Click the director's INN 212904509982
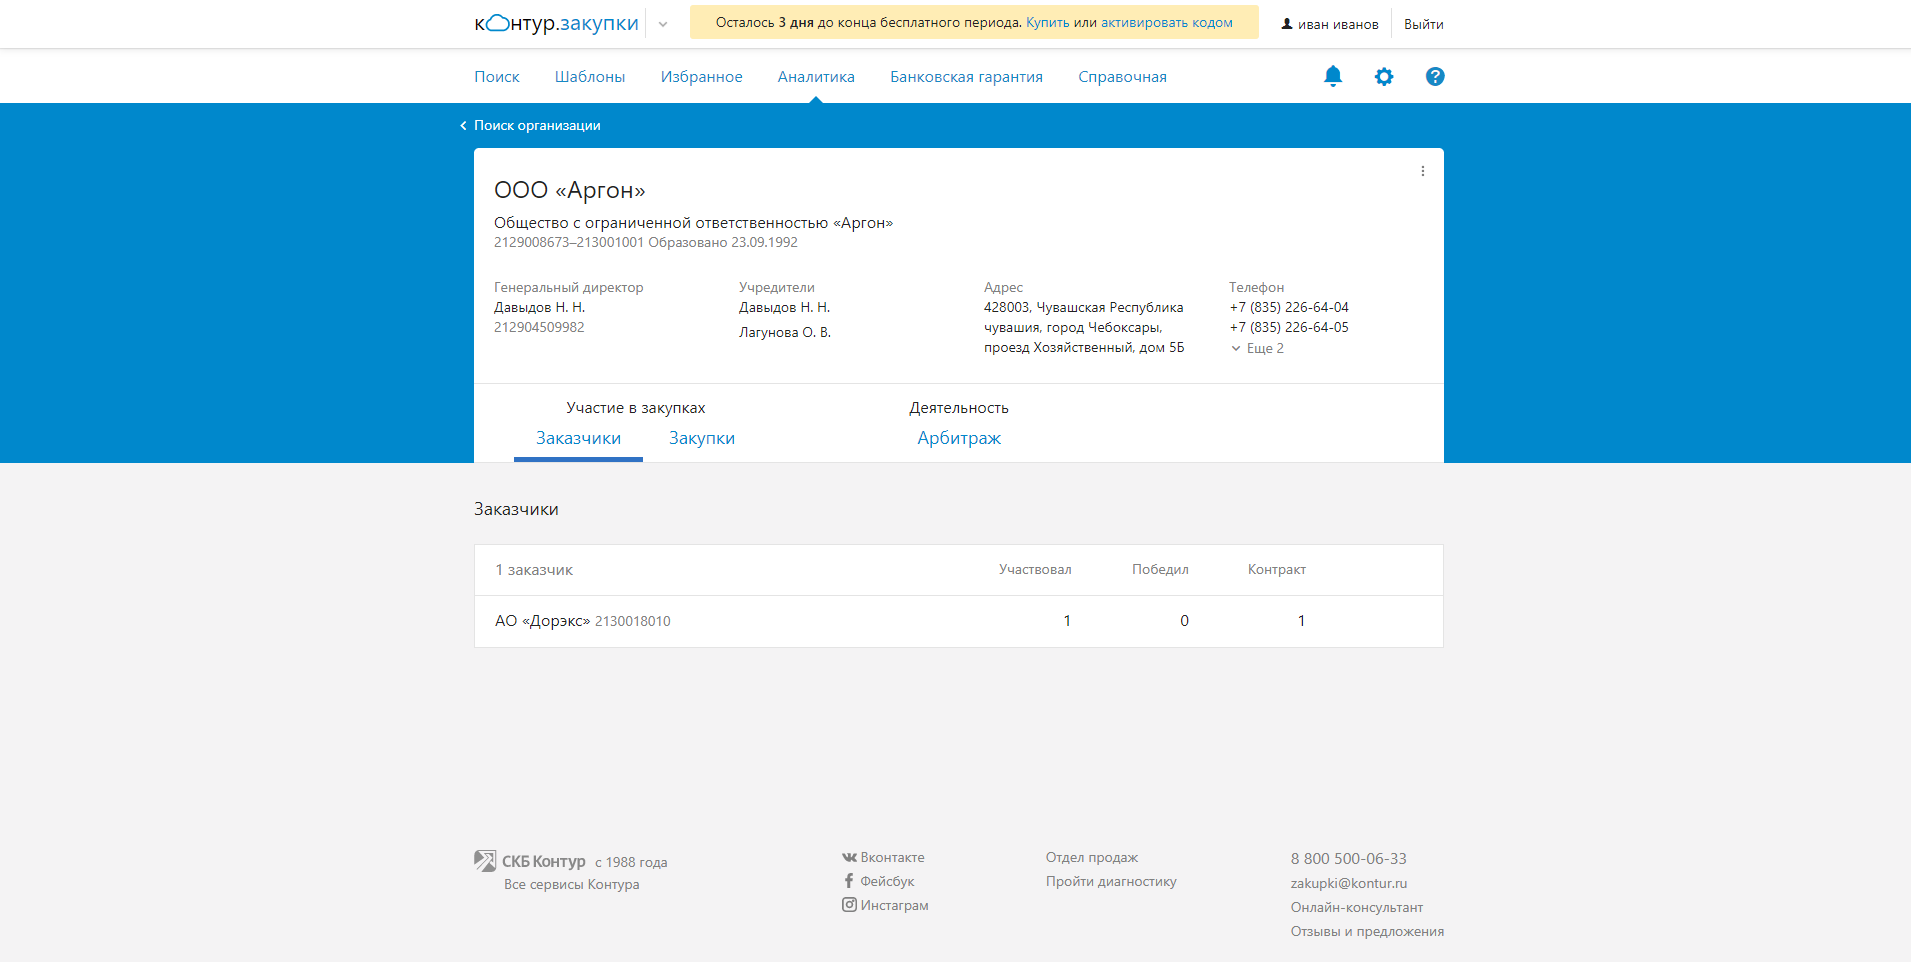The image size is (1911, 962). (539, 327)
